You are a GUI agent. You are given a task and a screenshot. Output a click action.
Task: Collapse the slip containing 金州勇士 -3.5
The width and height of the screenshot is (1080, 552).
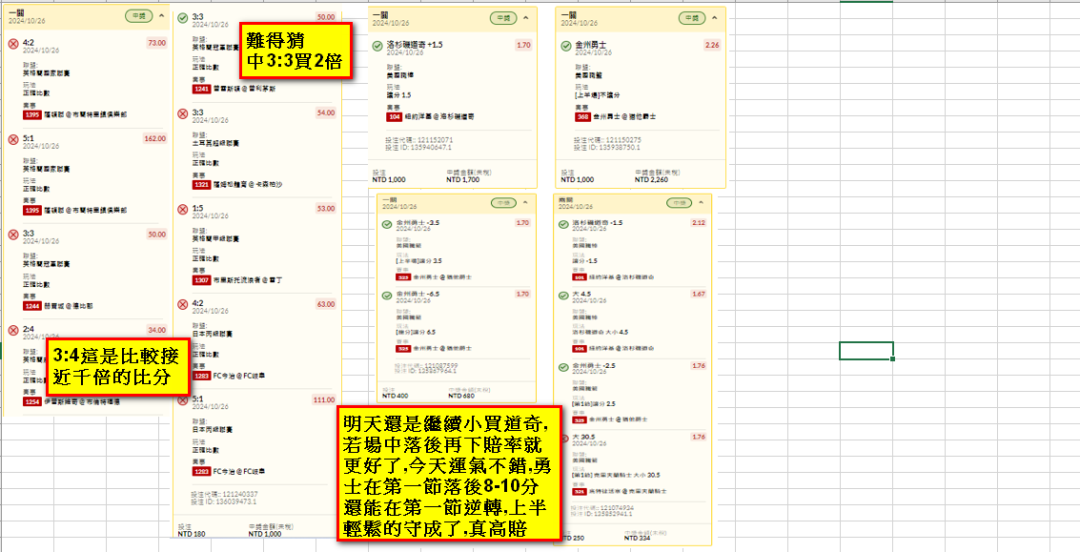(525, 203)
